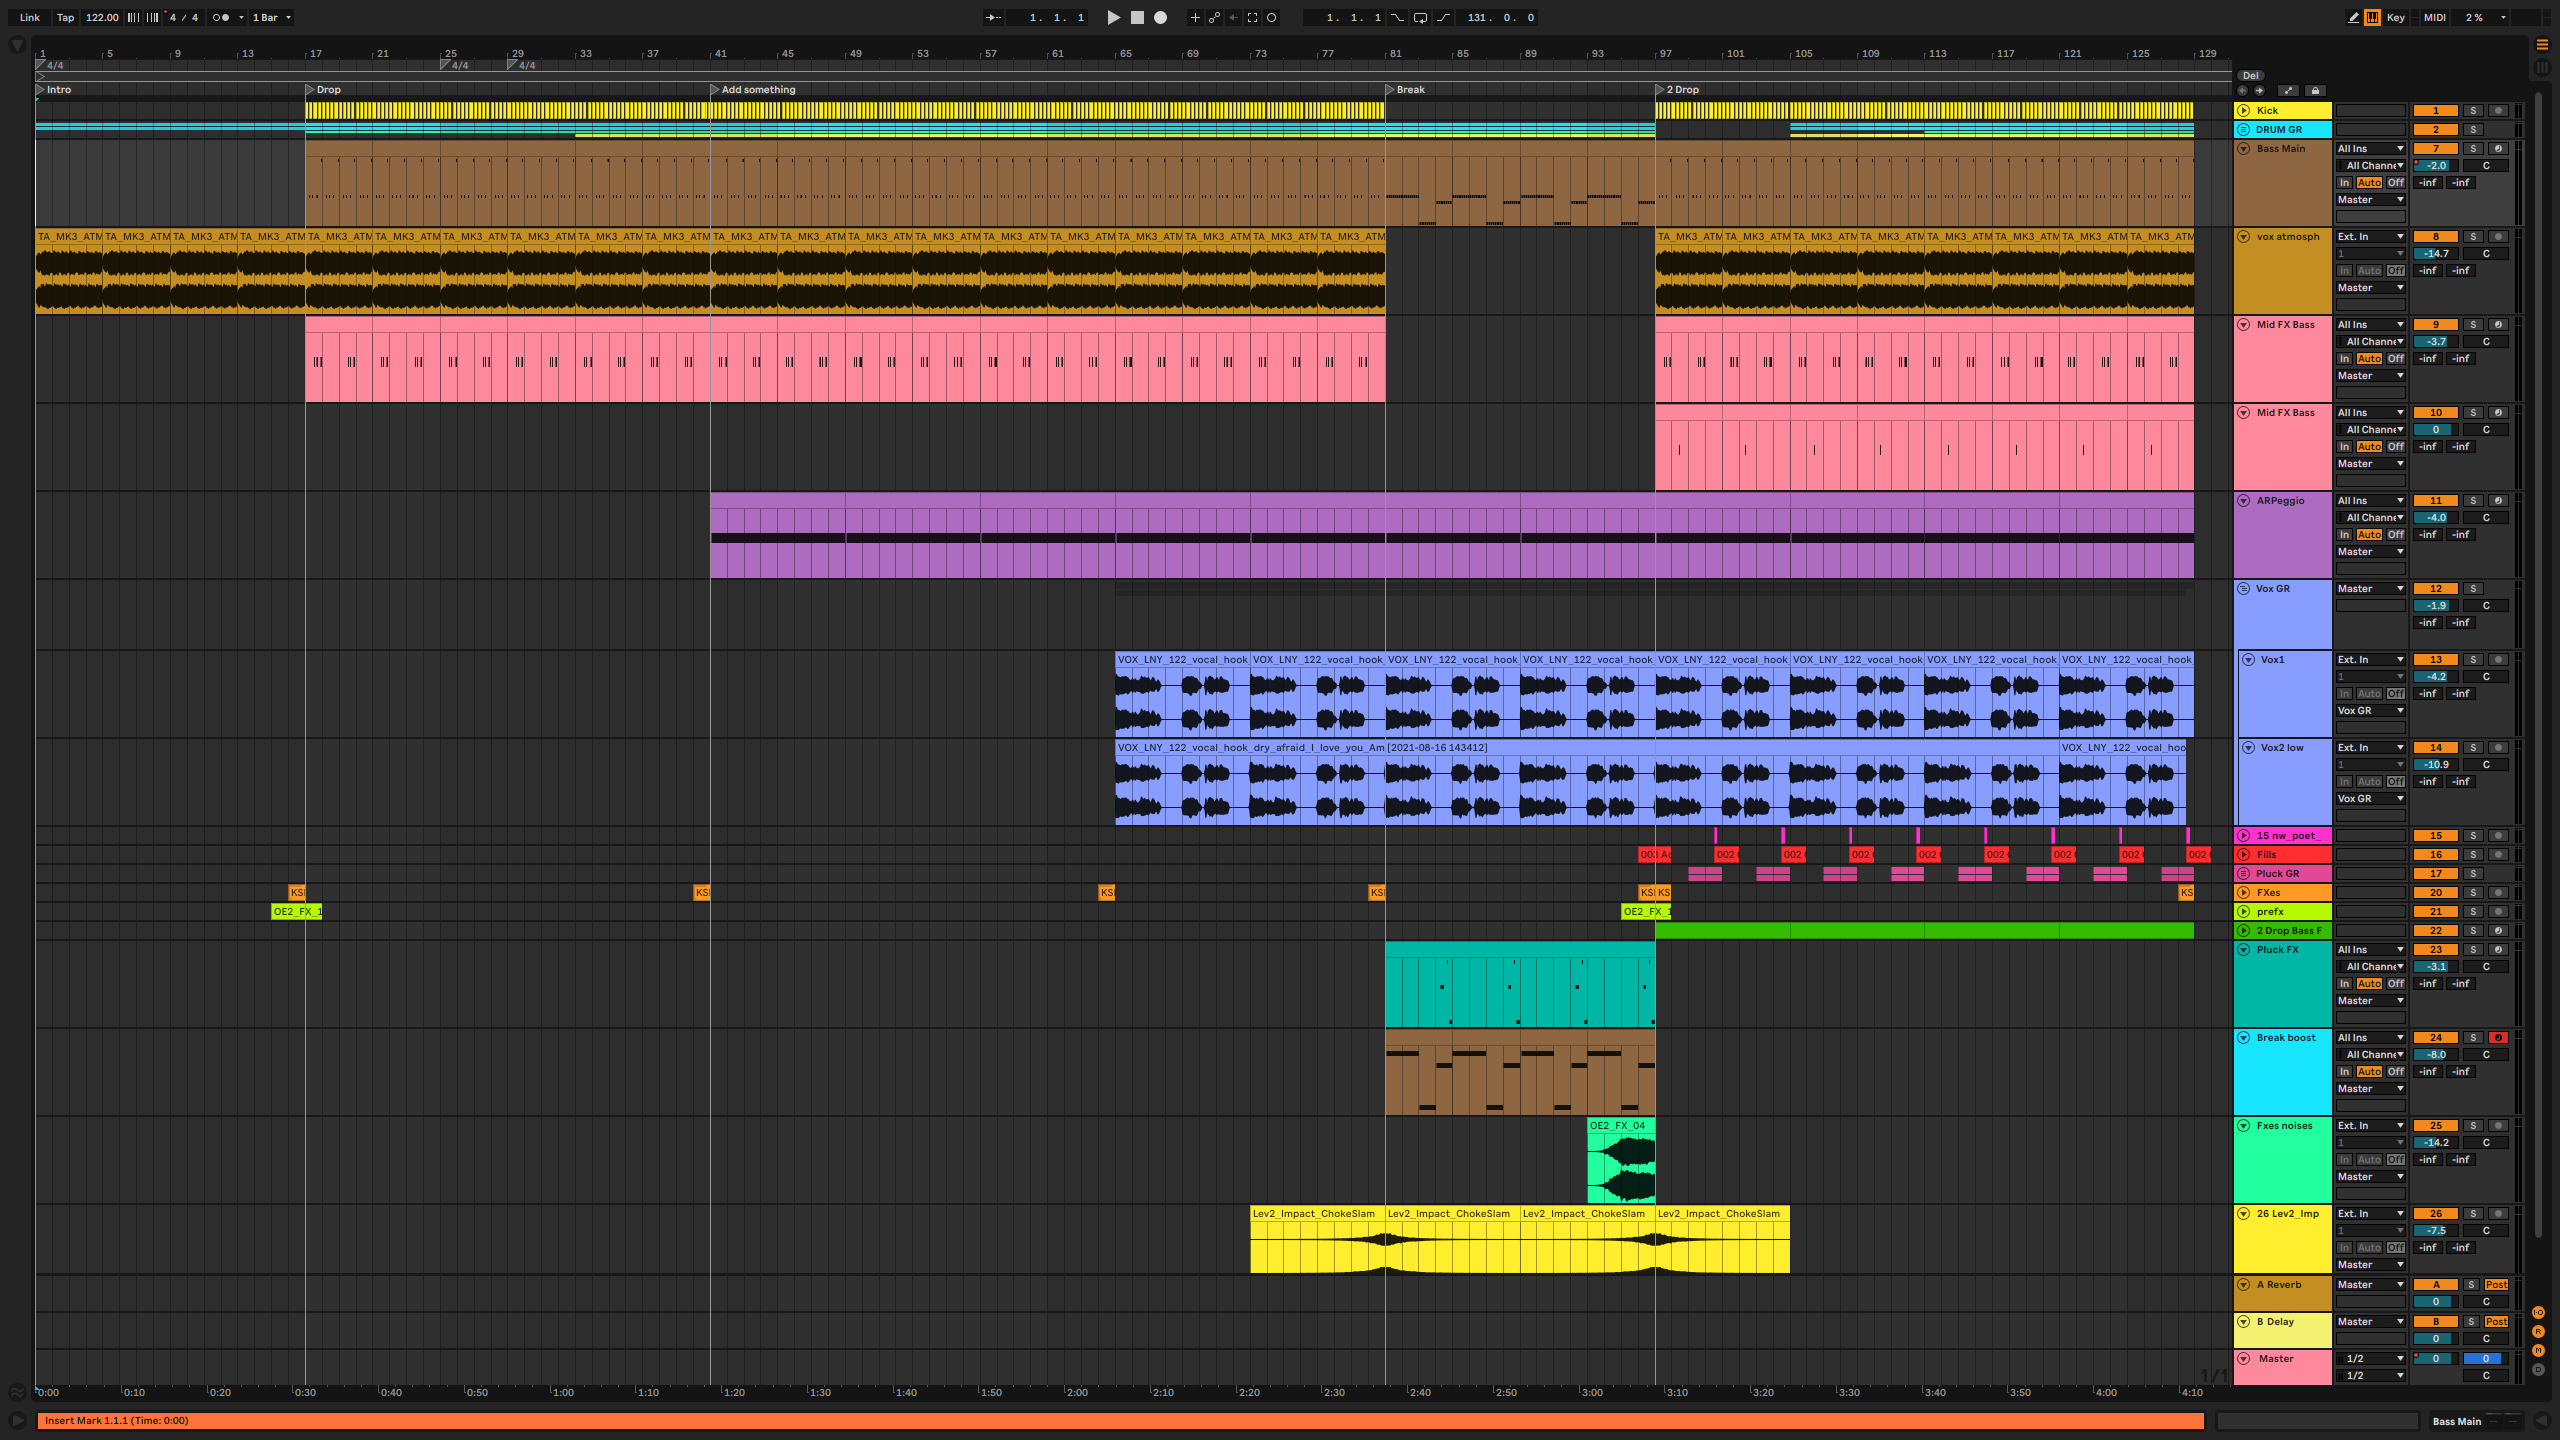
Task: Click the Stop button in transport
Action: [x=1137, y=17]
